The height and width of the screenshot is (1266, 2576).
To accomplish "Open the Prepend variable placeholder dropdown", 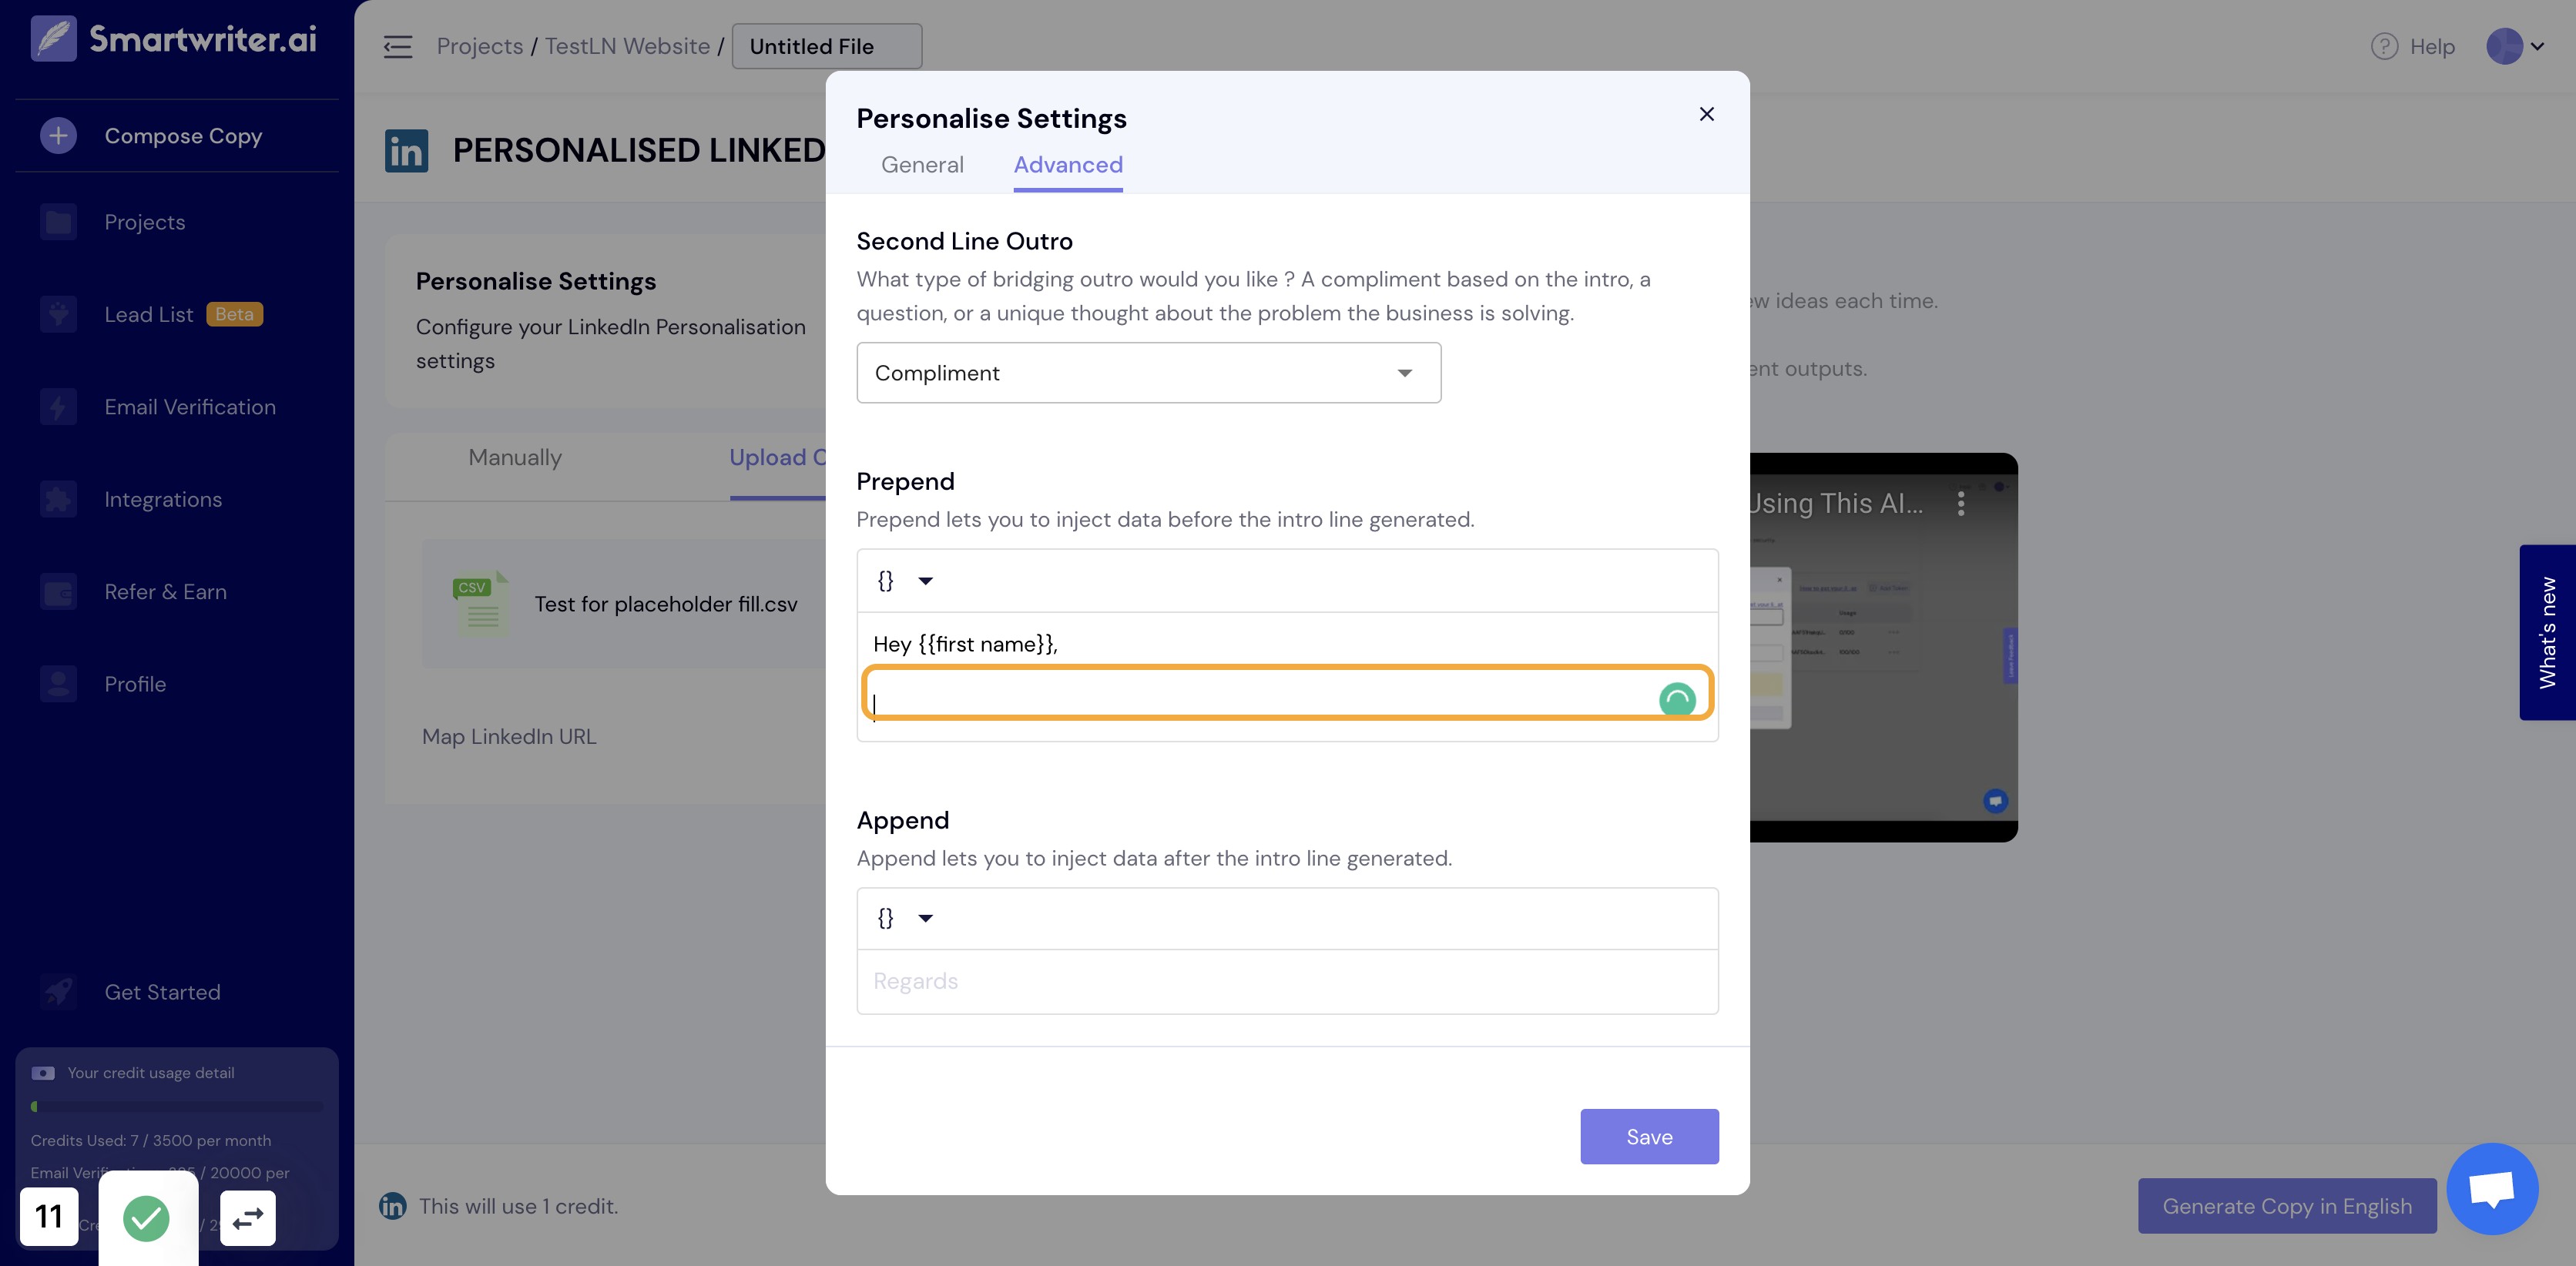I will coord(905,581).
